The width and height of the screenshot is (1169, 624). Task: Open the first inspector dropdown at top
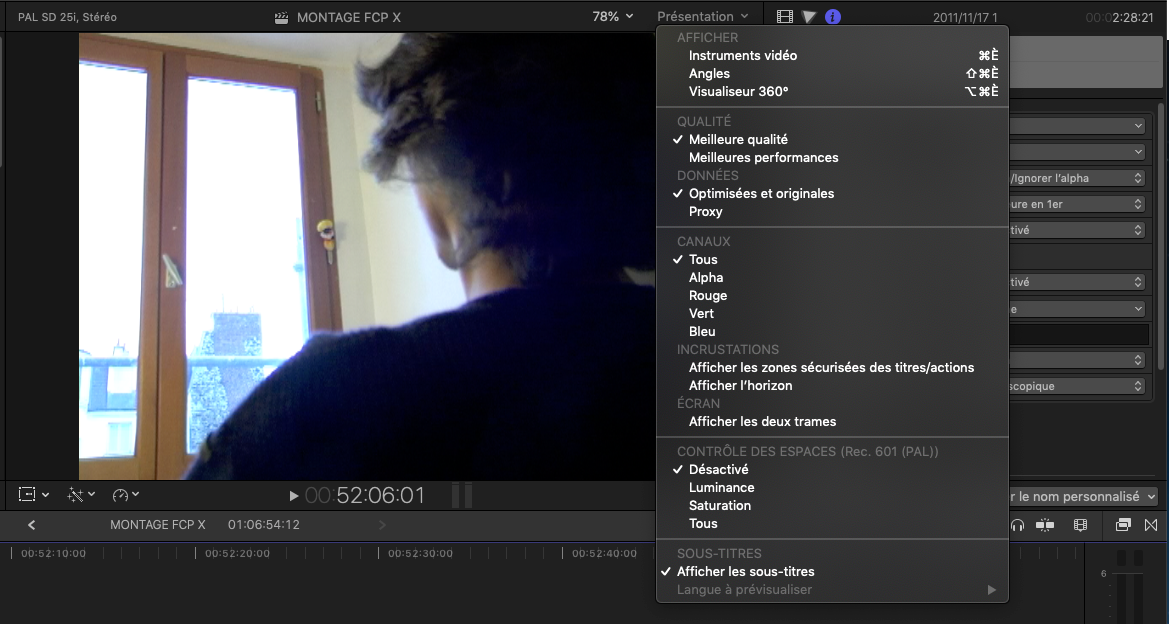1077,126
